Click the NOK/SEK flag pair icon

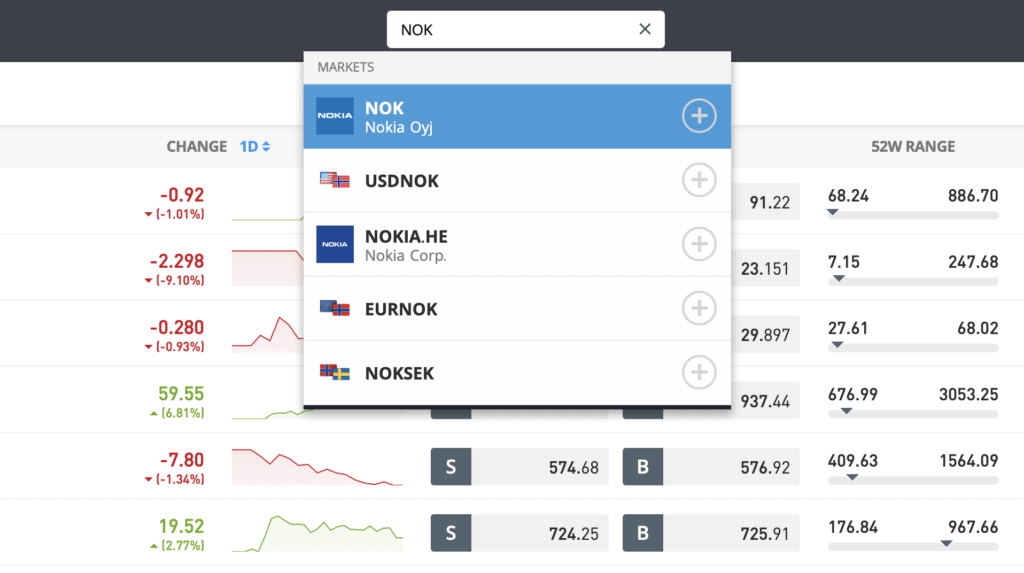pos(334,372)
